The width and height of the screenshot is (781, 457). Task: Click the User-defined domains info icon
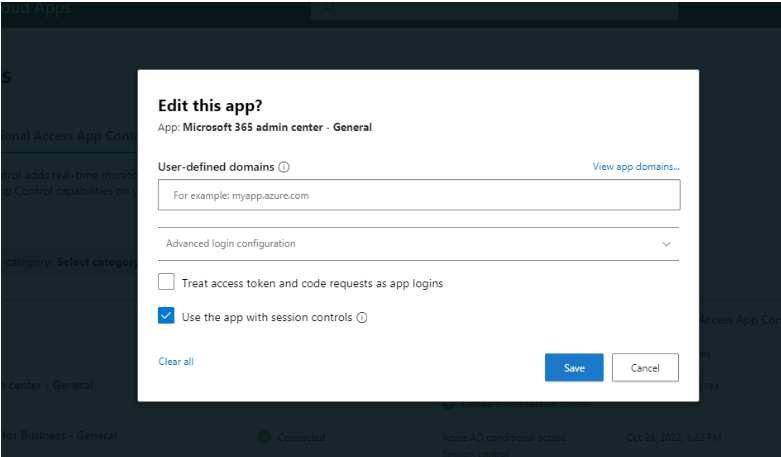pos(284,167)
